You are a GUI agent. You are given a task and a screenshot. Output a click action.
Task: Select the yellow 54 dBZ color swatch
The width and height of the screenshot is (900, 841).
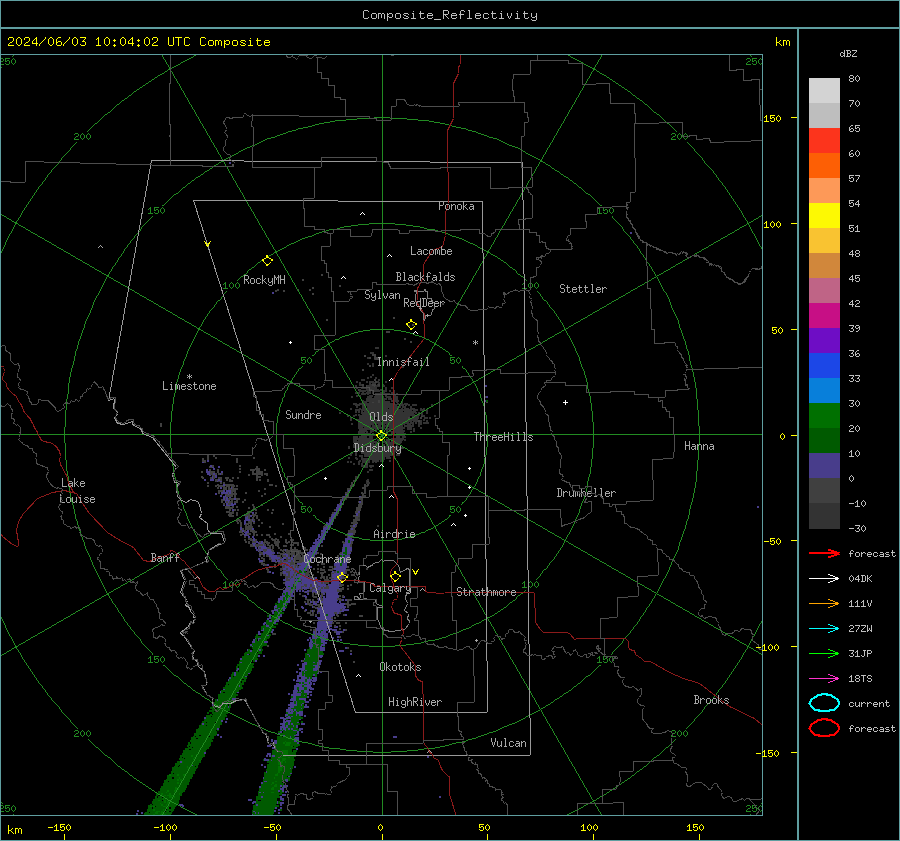click(x=824, y=216)
